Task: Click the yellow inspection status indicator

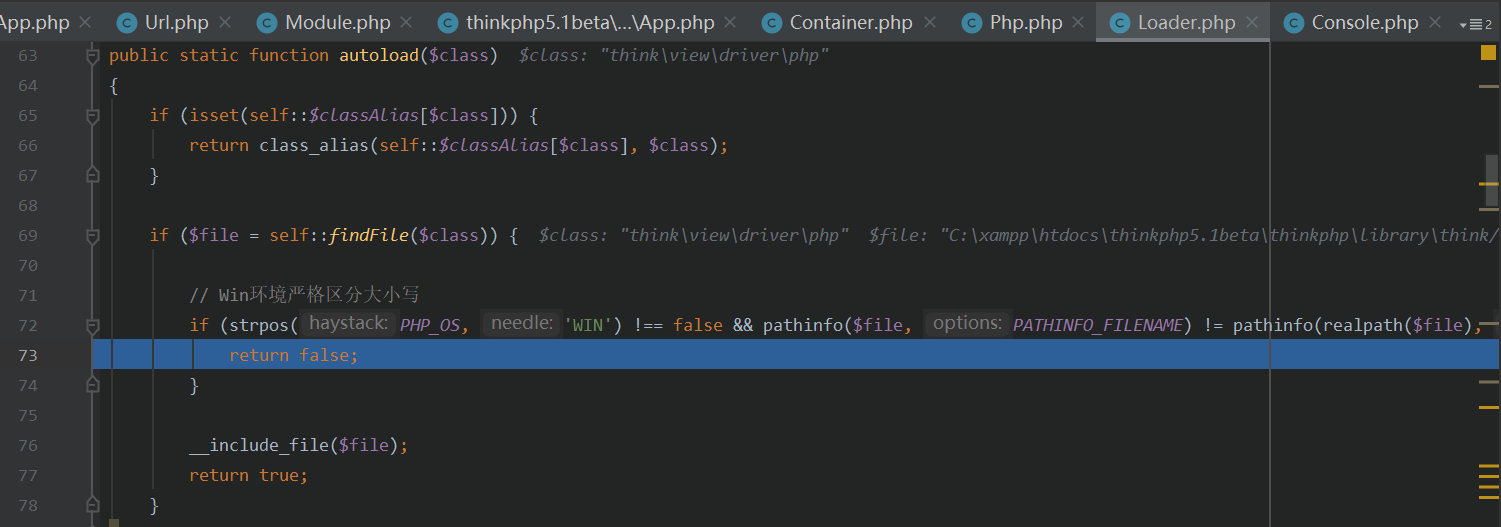Action: coord(1488,53)
